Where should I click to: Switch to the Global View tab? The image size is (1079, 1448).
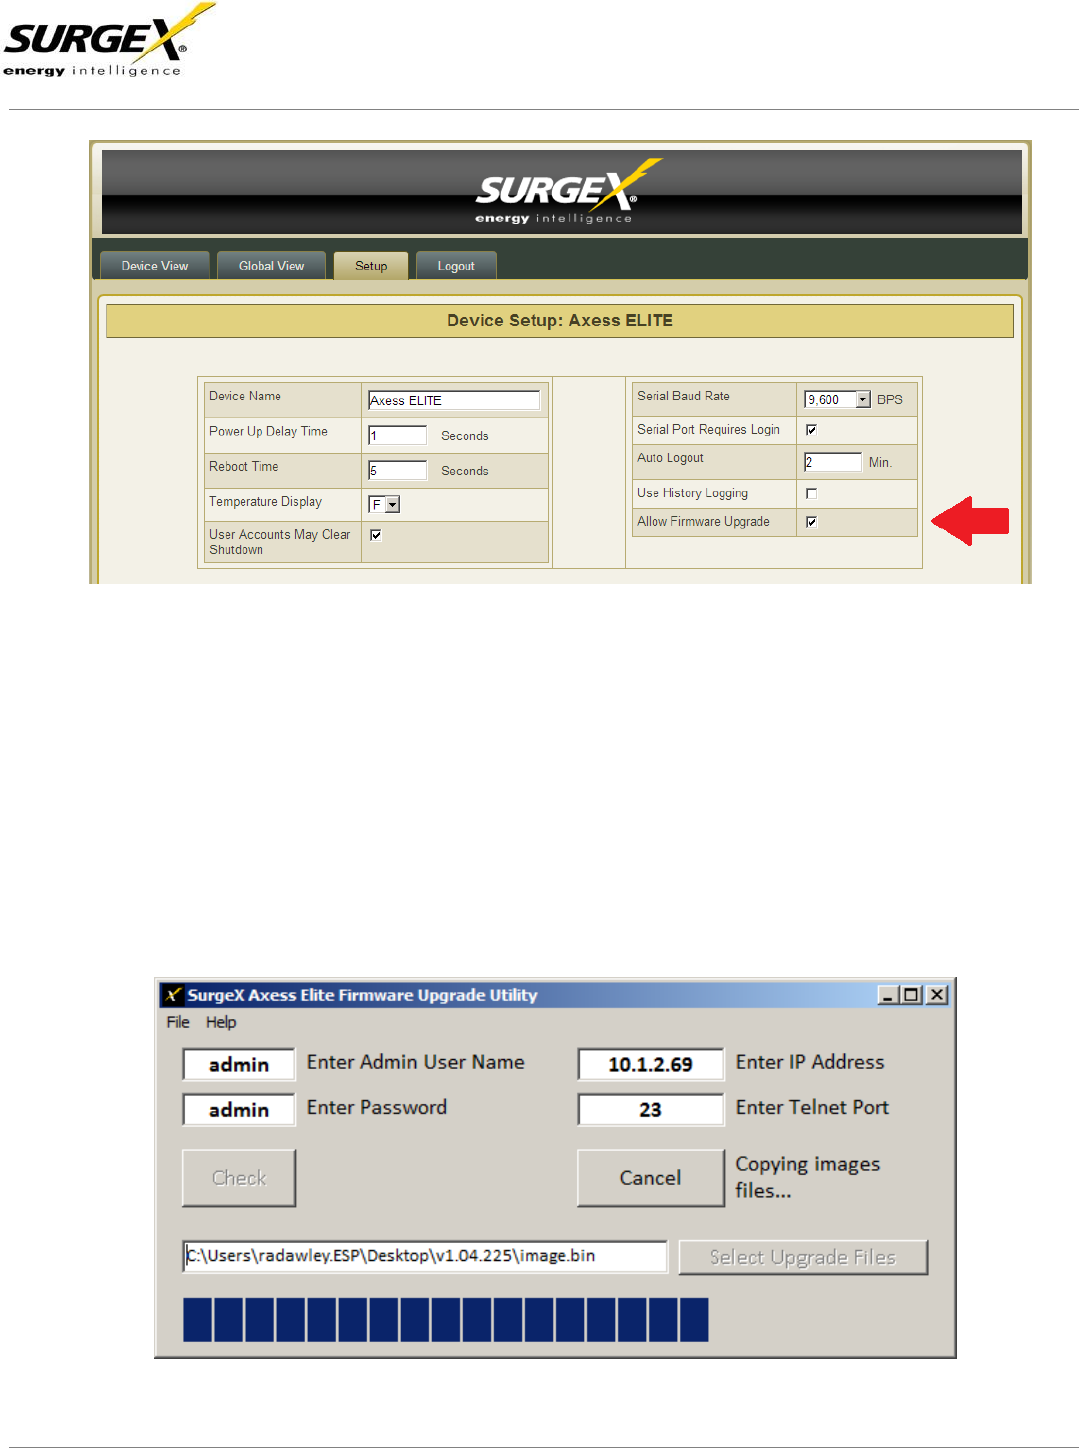point(271,265)
